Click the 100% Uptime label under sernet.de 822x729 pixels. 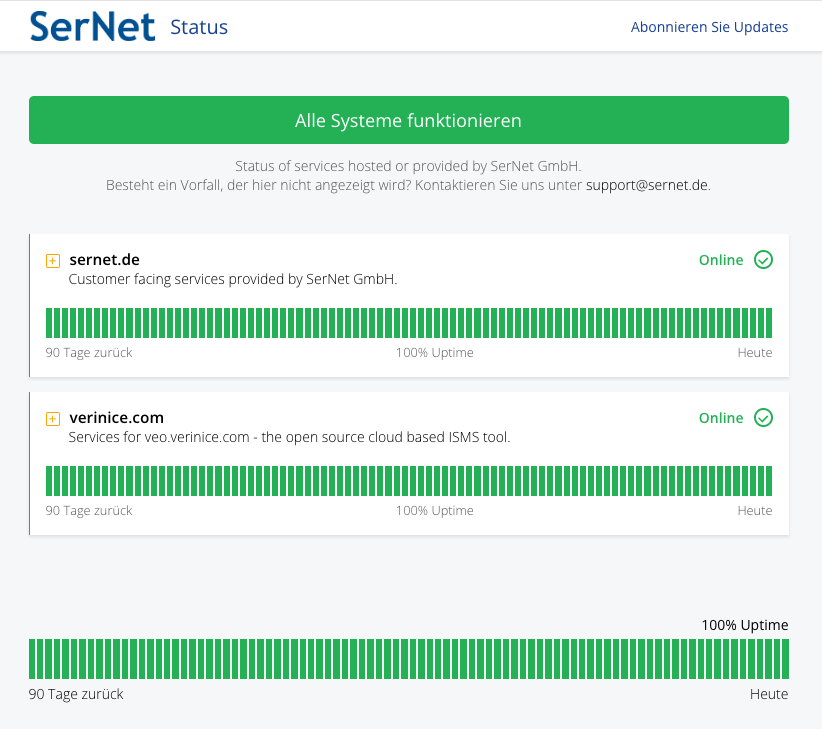point(434,353)
